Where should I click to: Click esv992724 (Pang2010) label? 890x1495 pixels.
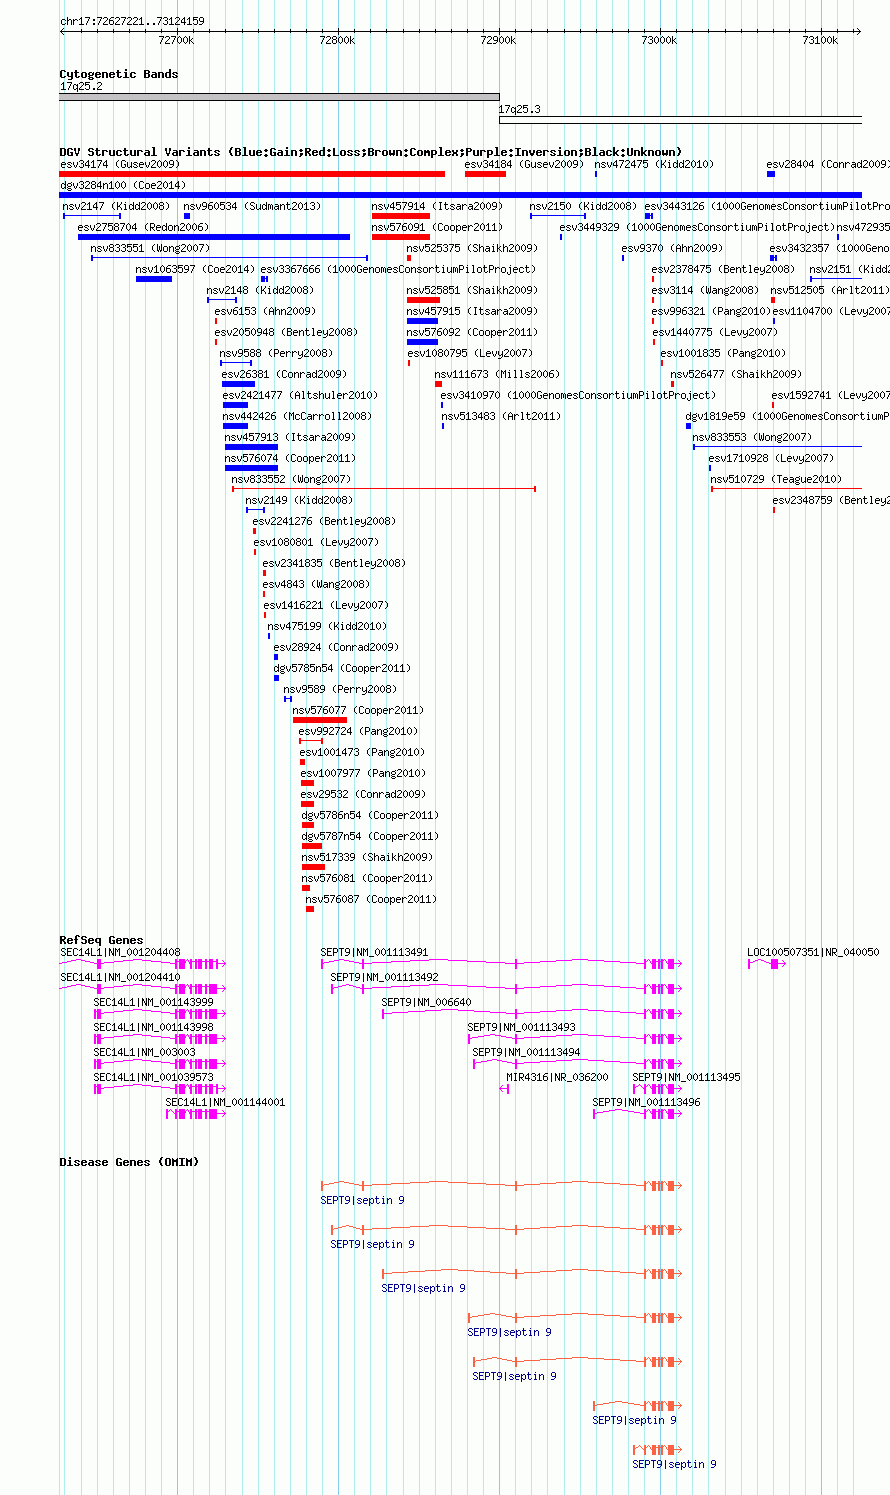coord(358,731)
